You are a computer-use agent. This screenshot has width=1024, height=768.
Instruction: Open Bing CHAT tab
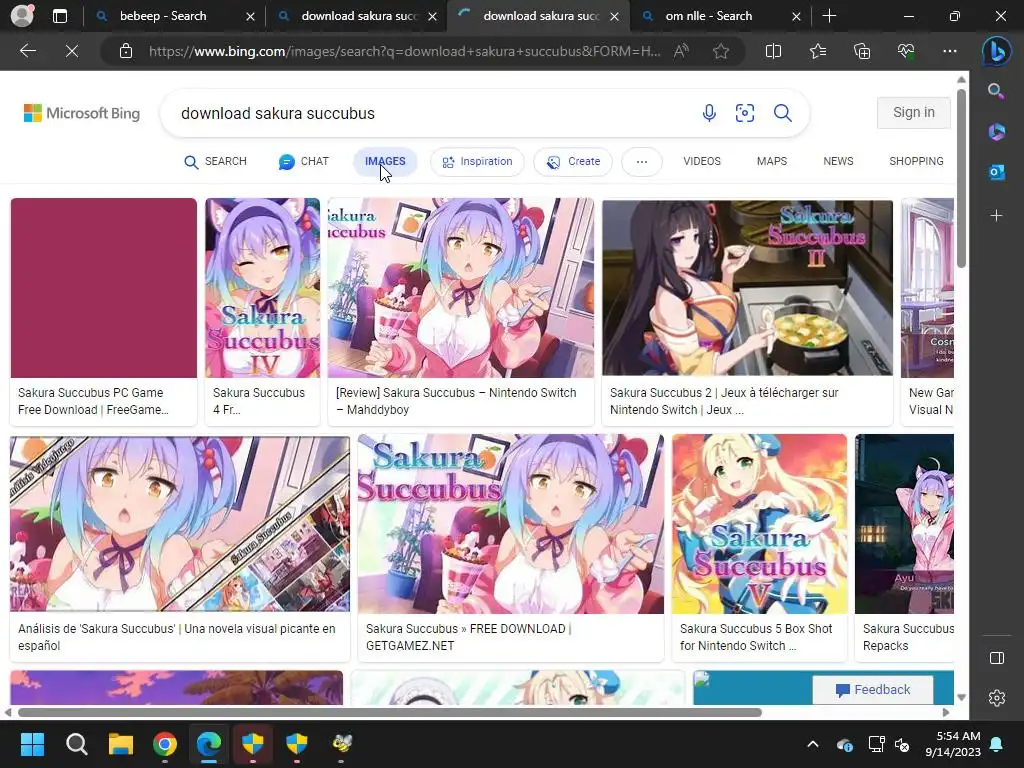tap(304, 161)
